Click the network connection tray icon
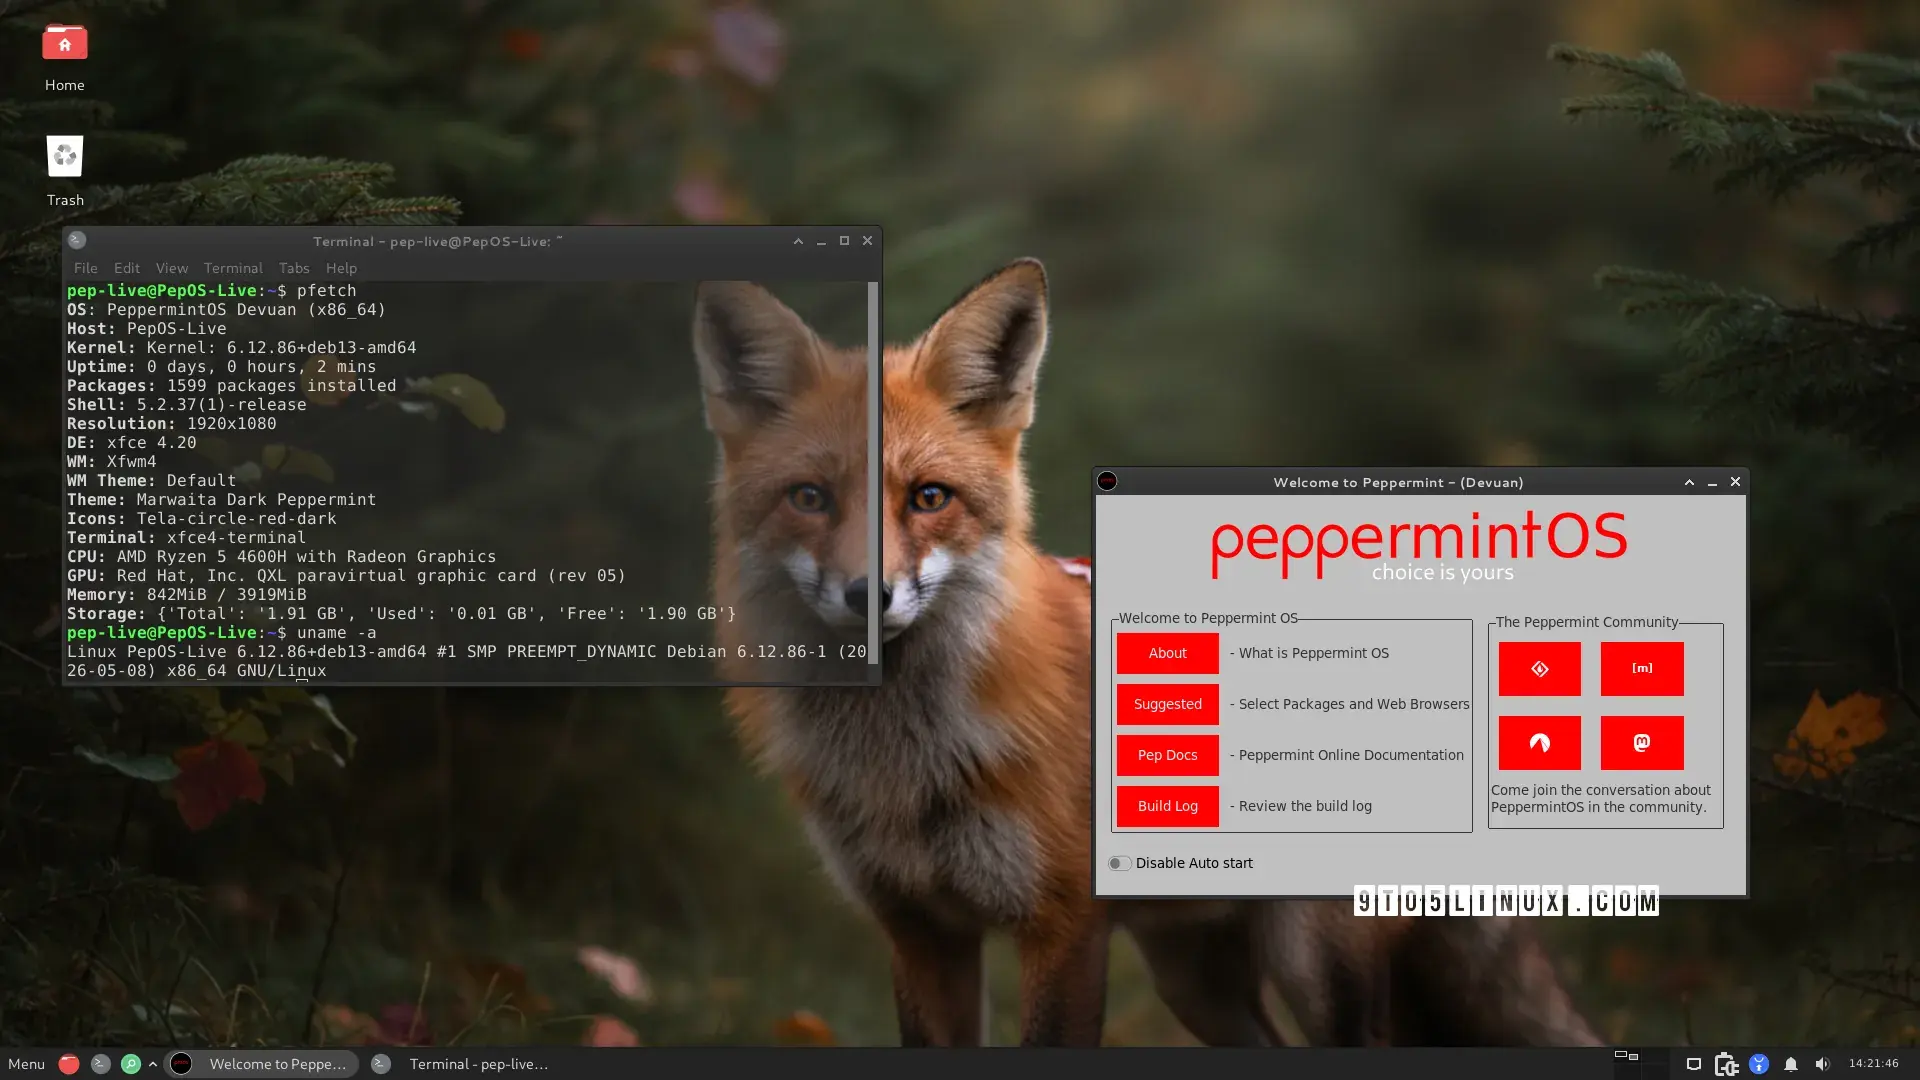The height and width of the screenshot is (1080, 1920). (x=1694, y=1064)
